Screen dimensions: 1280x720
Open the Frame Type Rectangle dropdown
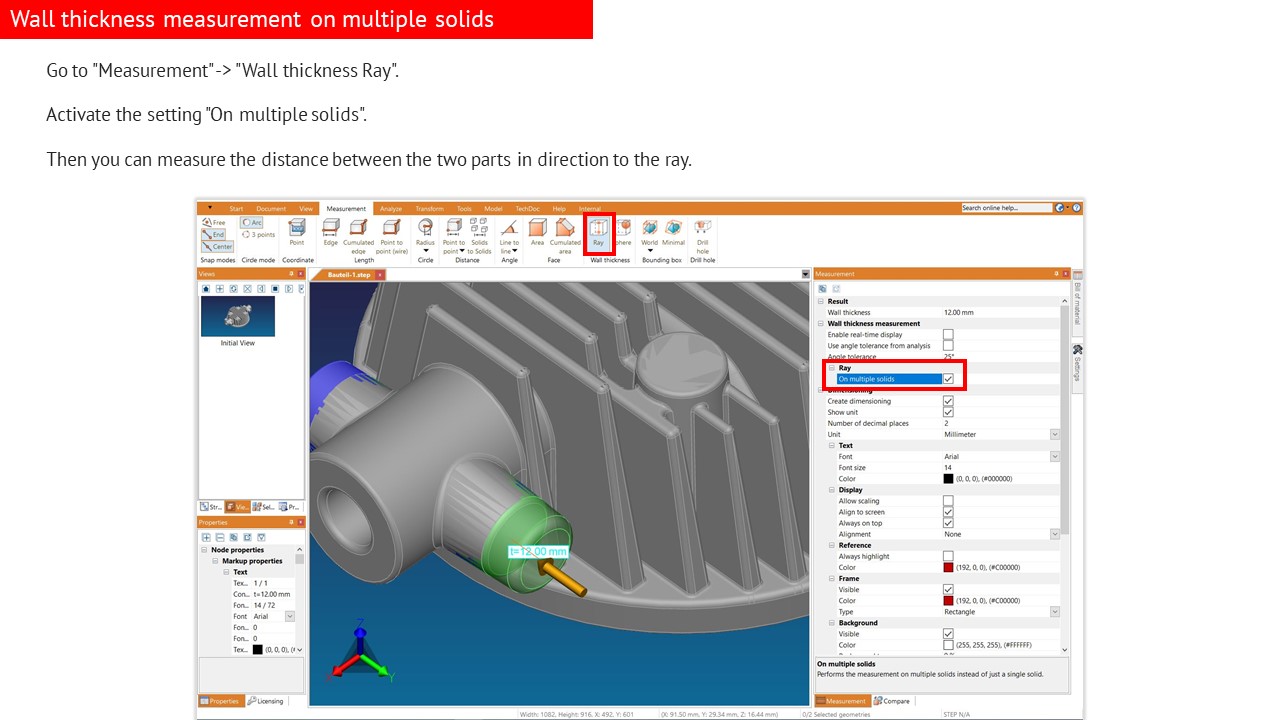(x=1054, y=612)
